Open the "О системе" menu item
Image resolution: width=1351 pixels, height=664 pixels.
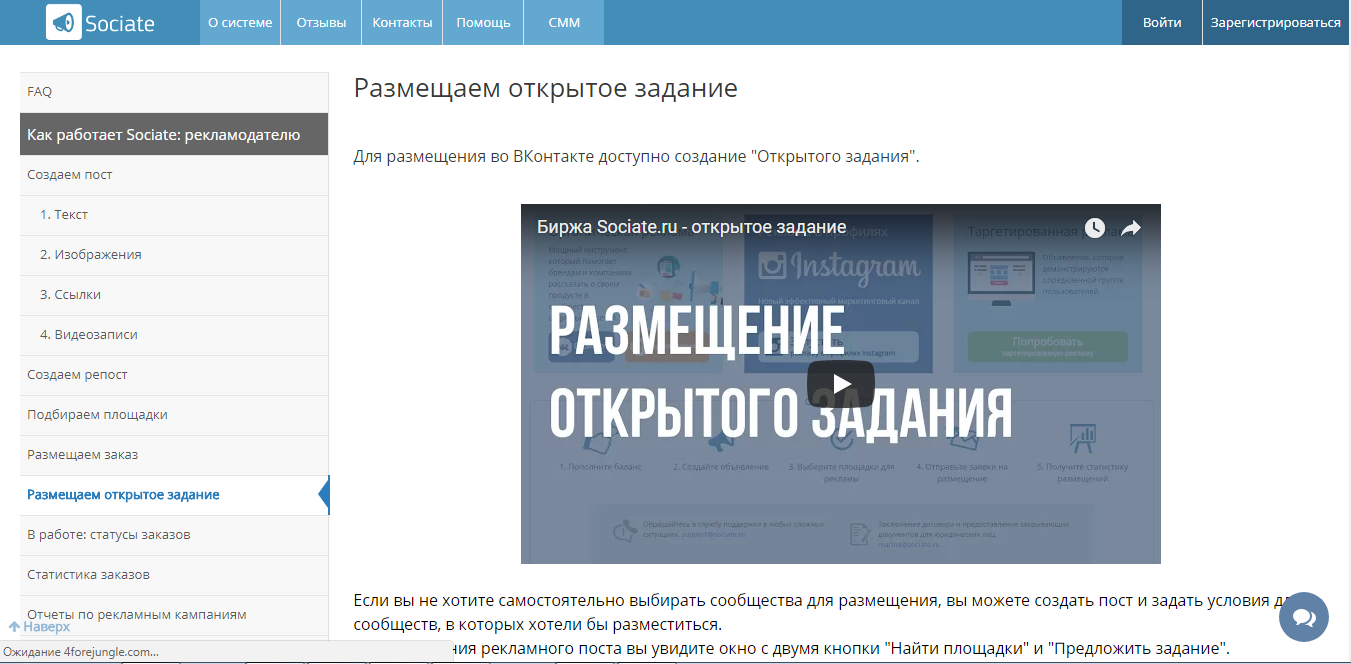coord(240,21)
